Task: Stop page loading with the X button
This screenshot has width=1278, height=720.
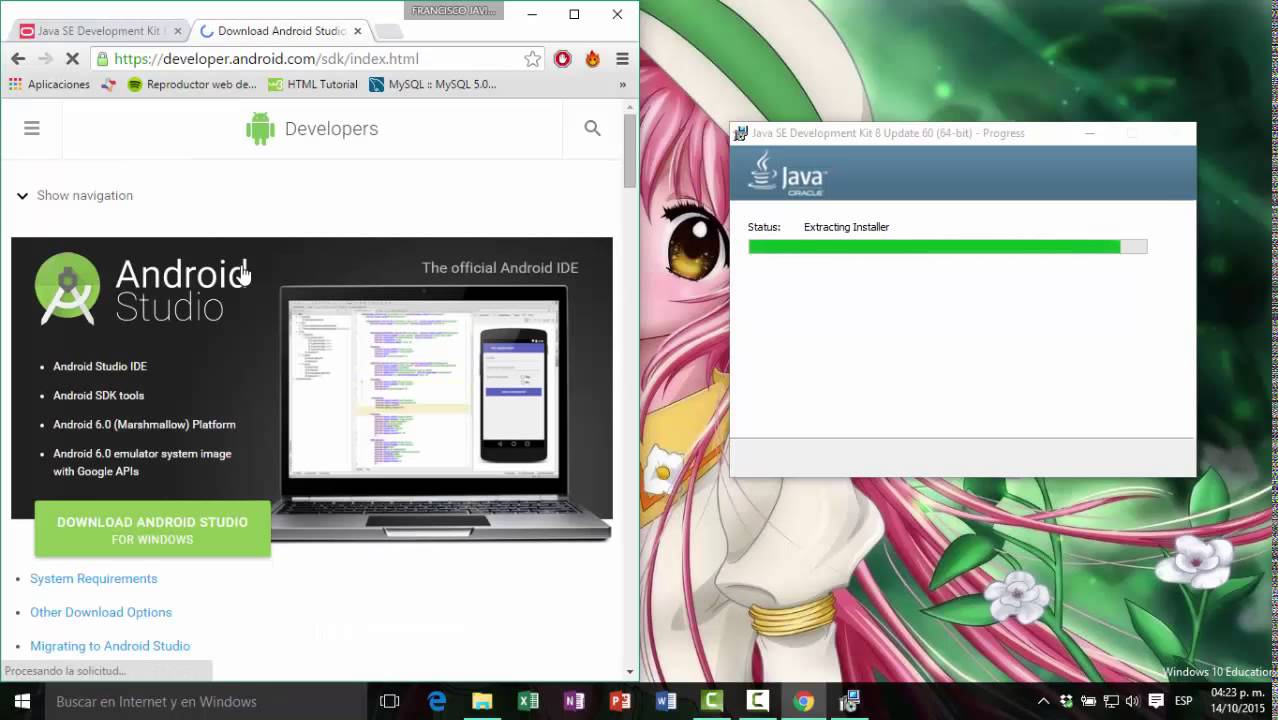Action: (x=72, y=59)
